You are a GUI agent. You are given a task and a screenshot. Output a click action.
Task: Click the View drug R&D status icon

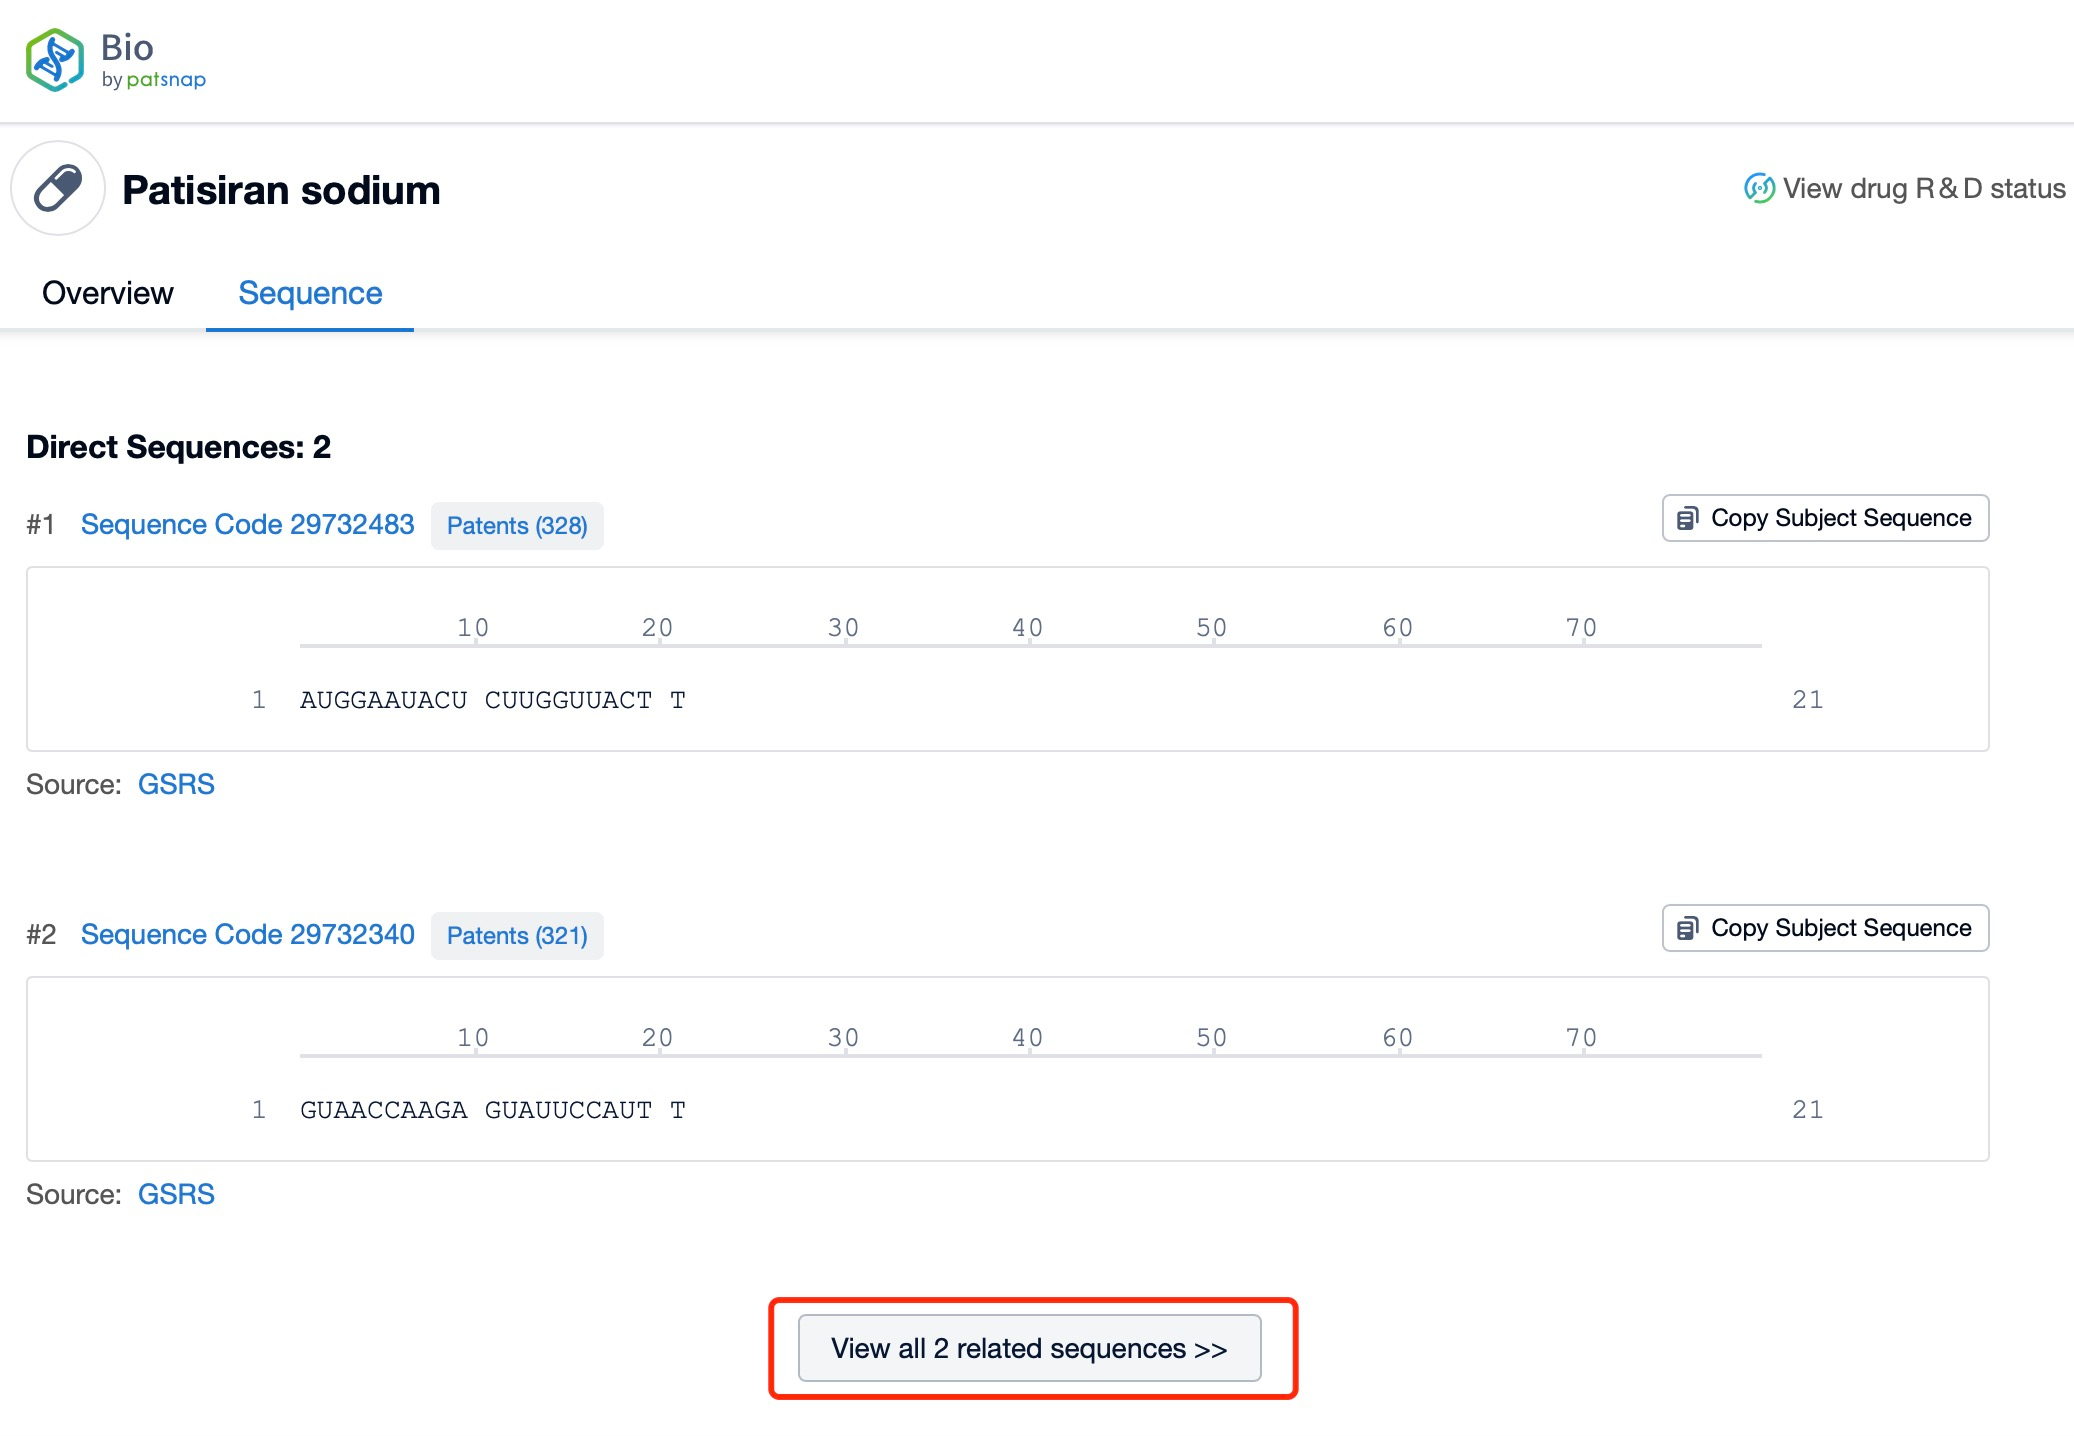(1759, 188)
